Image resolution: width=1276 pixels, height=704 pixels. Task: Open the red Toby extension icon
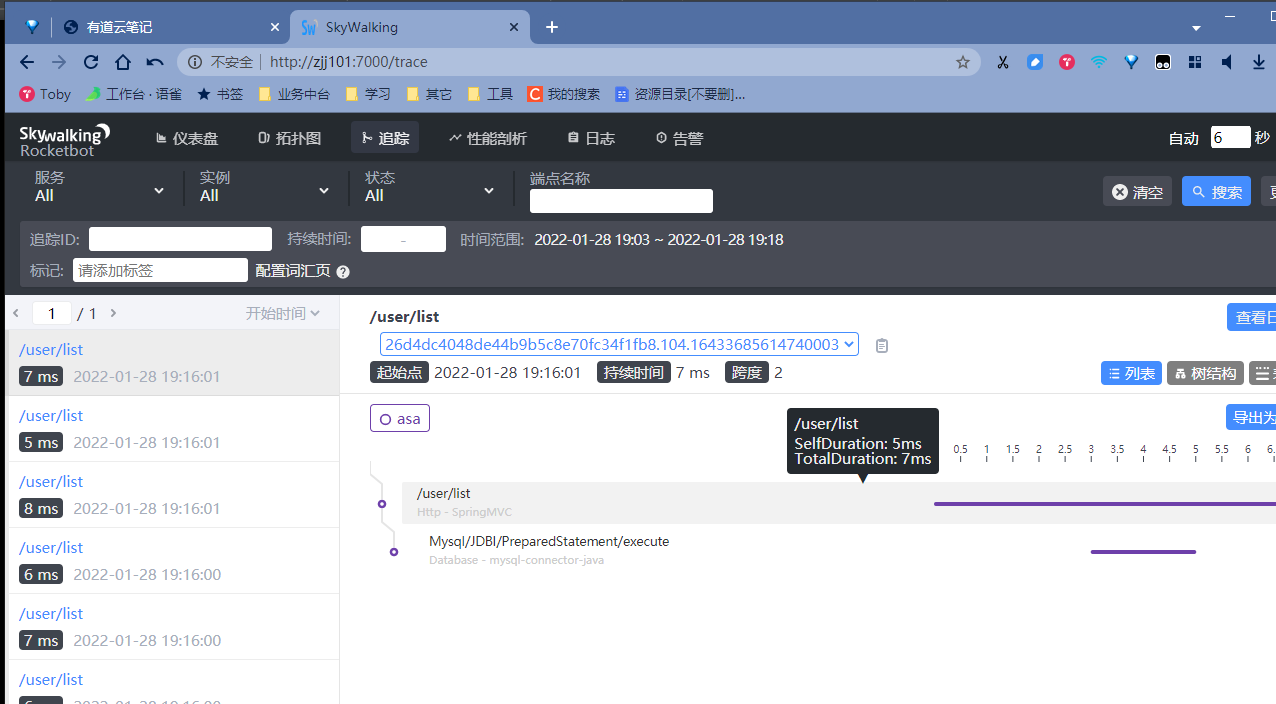pos(1067,62)
